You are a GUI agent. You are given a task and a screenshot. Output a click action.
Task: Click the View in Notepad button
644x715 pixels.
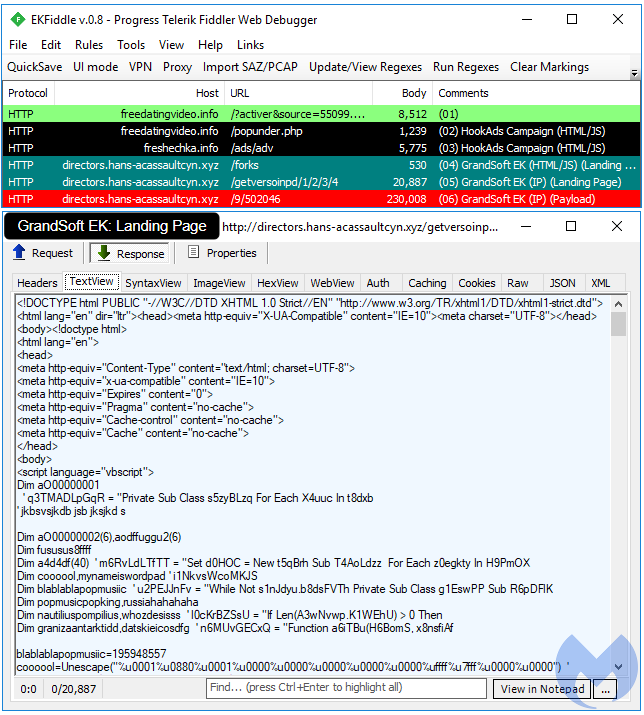pos(542,689)
